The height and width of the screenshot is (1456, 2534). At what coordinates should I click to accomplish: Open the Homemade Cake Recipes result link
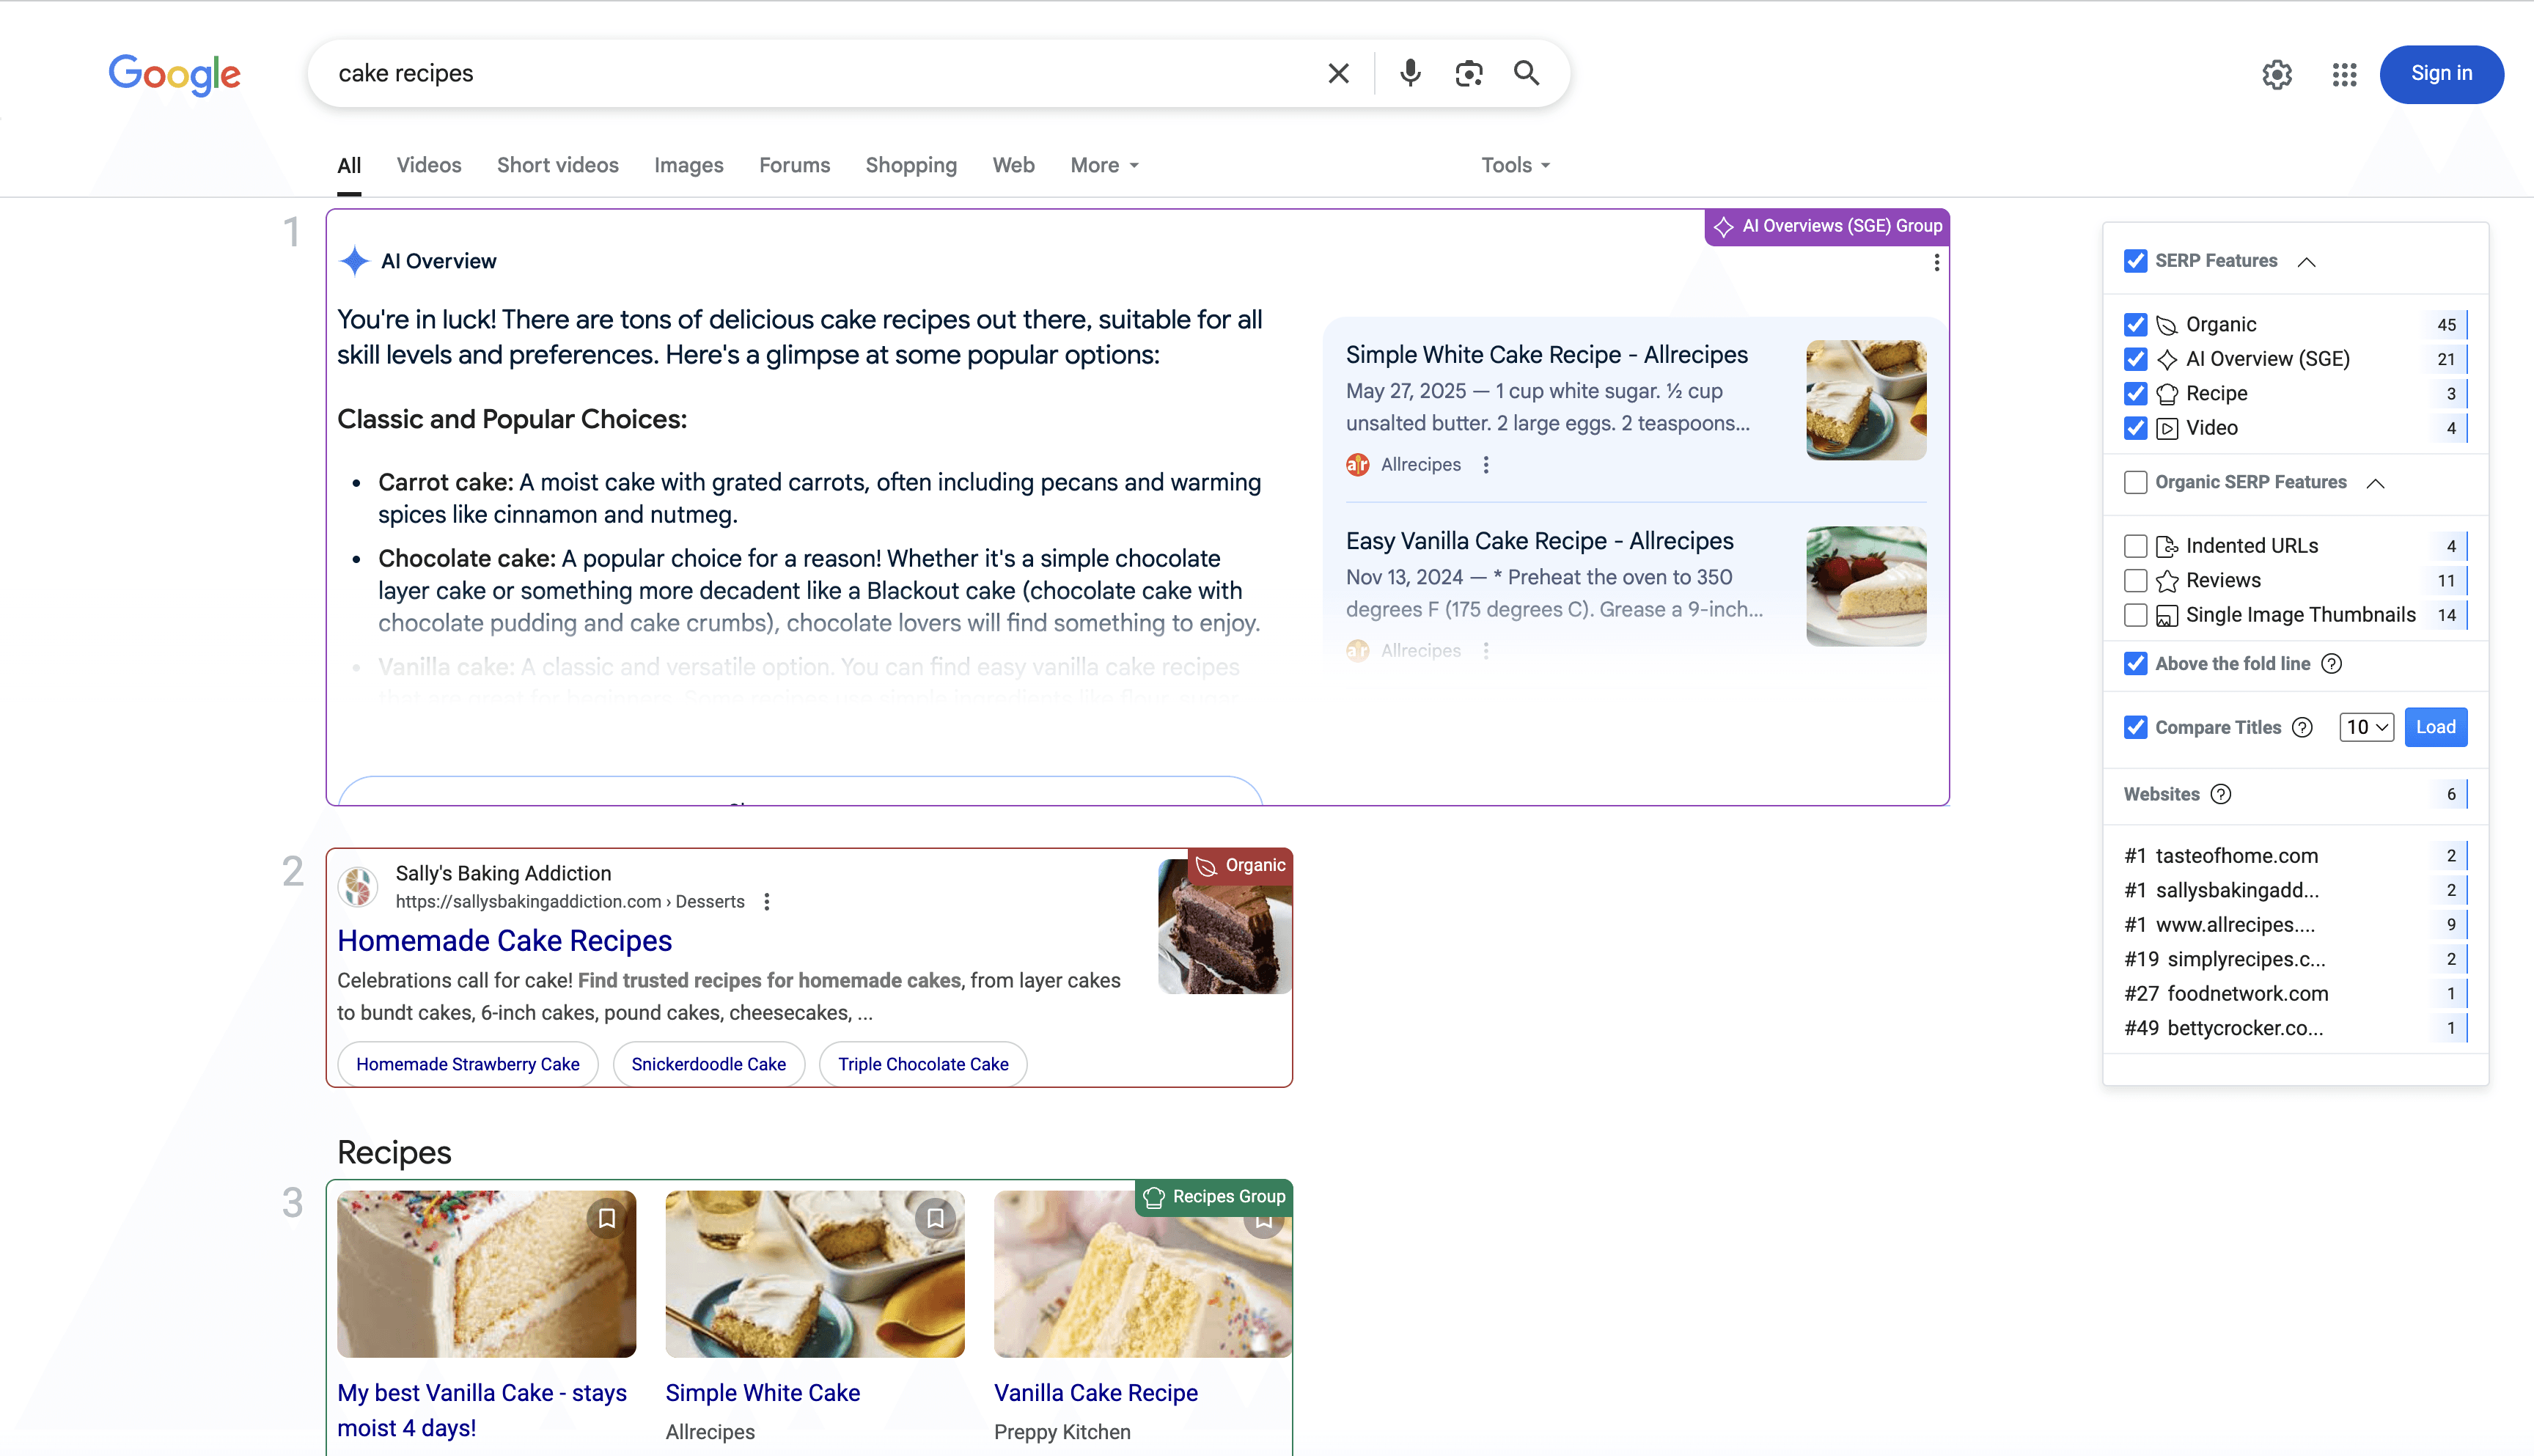(504, 940)
